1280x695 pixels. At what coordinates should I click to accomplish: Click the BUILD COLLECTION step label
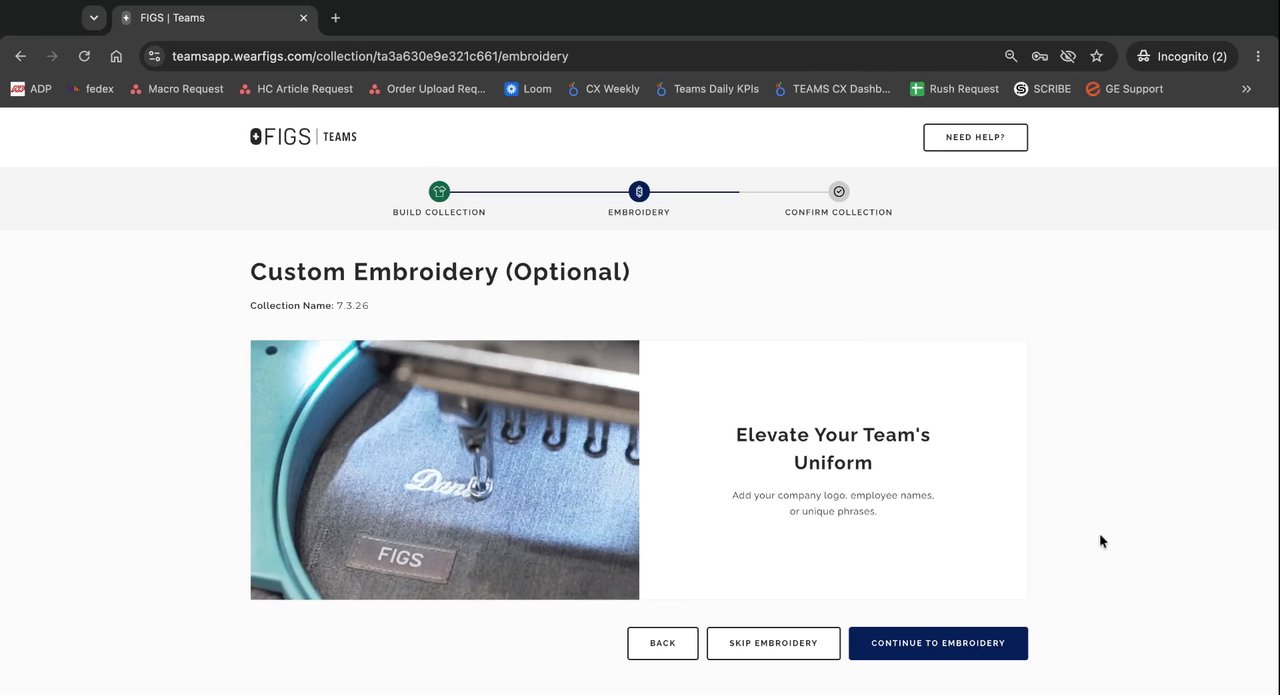click(x=439, y=212)
